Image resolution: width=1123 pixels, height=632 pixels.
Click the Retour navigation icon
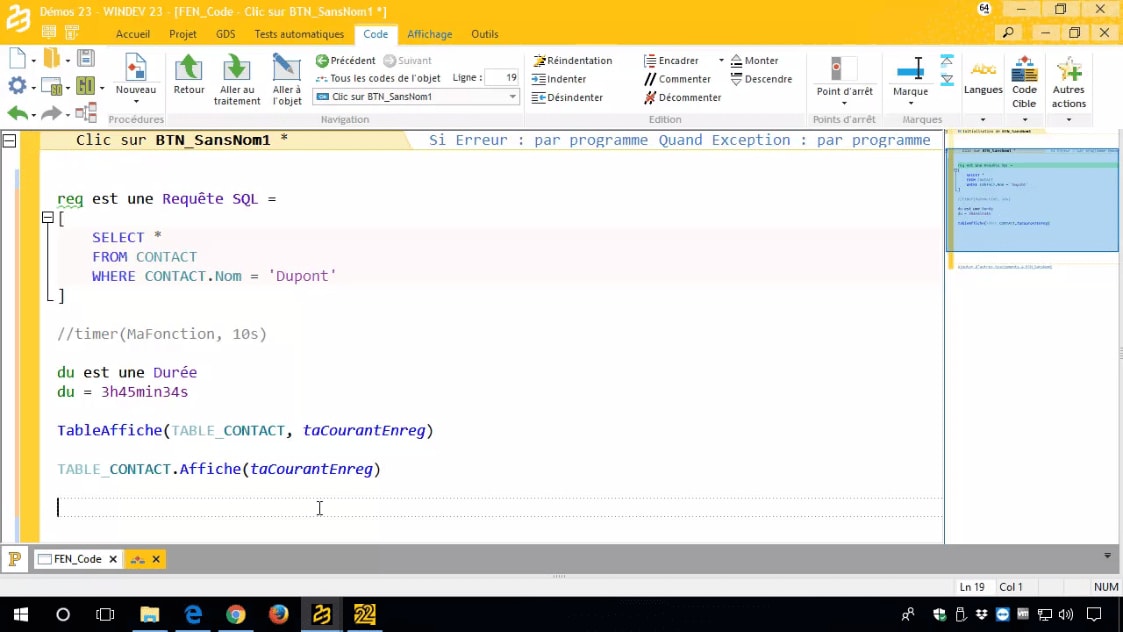pos(188,75)
